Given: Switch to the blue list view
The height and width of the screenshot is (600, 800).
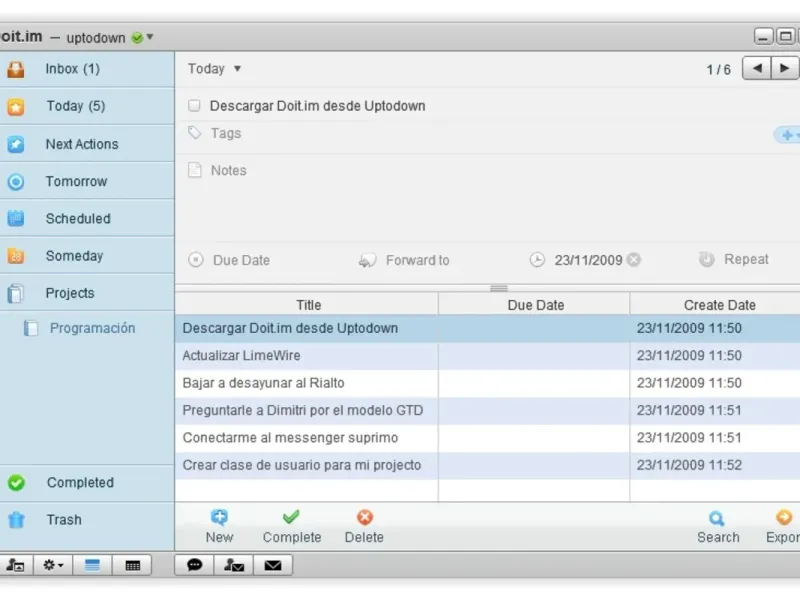Looking at the screenshot, I should point(92,565).
